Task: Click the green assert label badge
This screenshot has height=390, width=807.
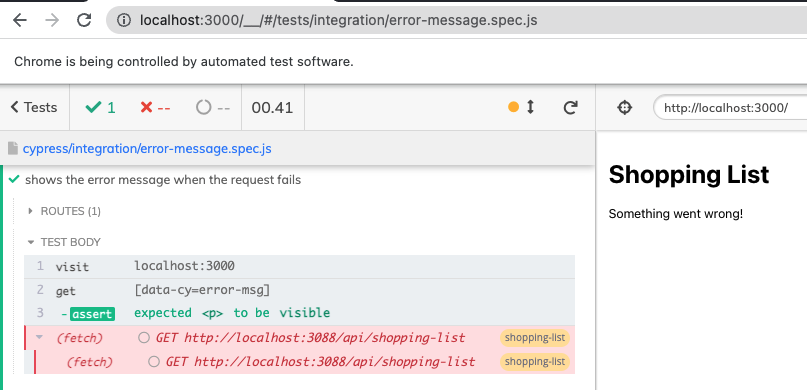Action: (x=92, y=313)
